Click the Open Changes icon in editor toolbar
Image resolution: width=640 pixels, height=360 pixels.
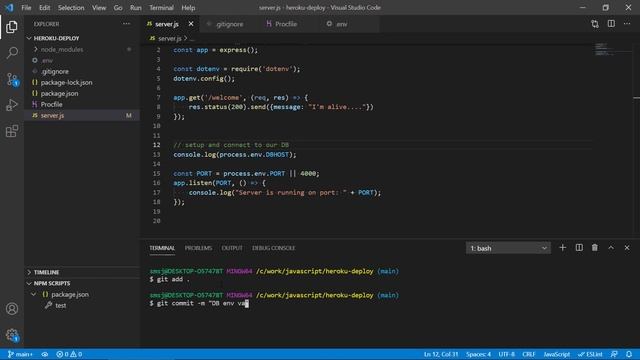(x=595, y=24)
